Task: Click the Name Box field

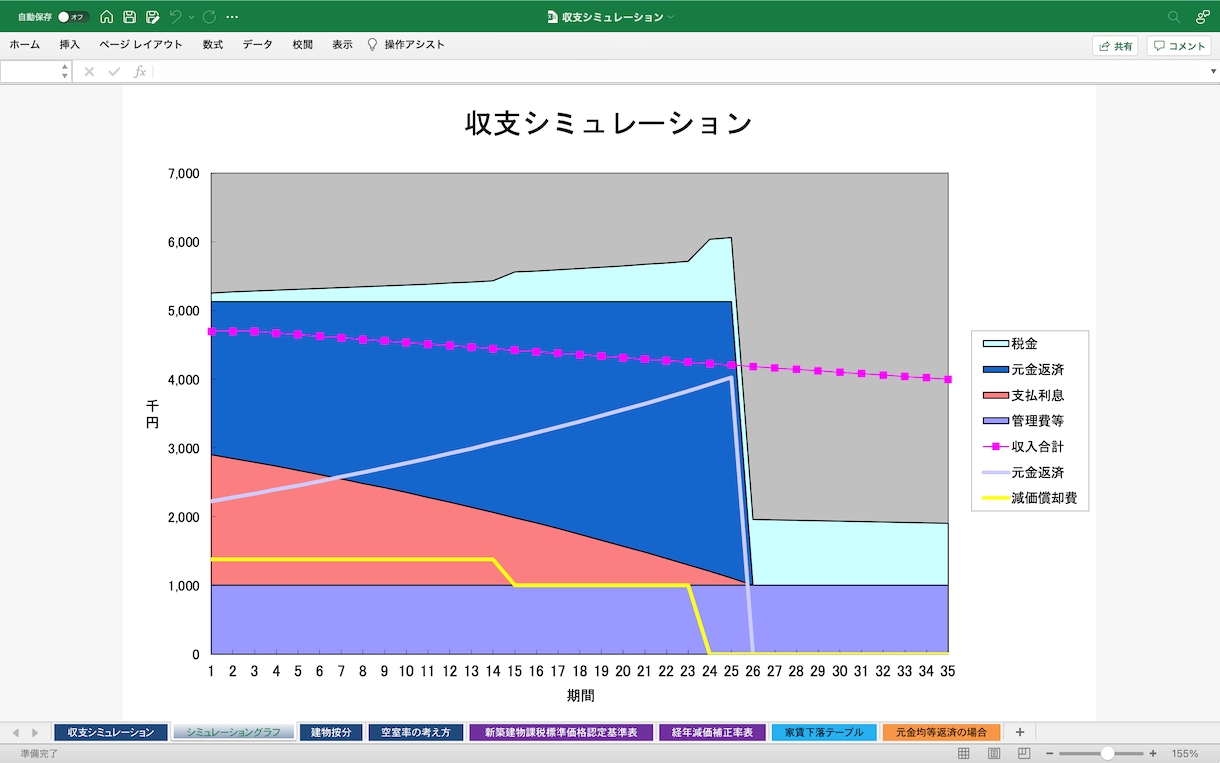Action: tap(30, 72)
